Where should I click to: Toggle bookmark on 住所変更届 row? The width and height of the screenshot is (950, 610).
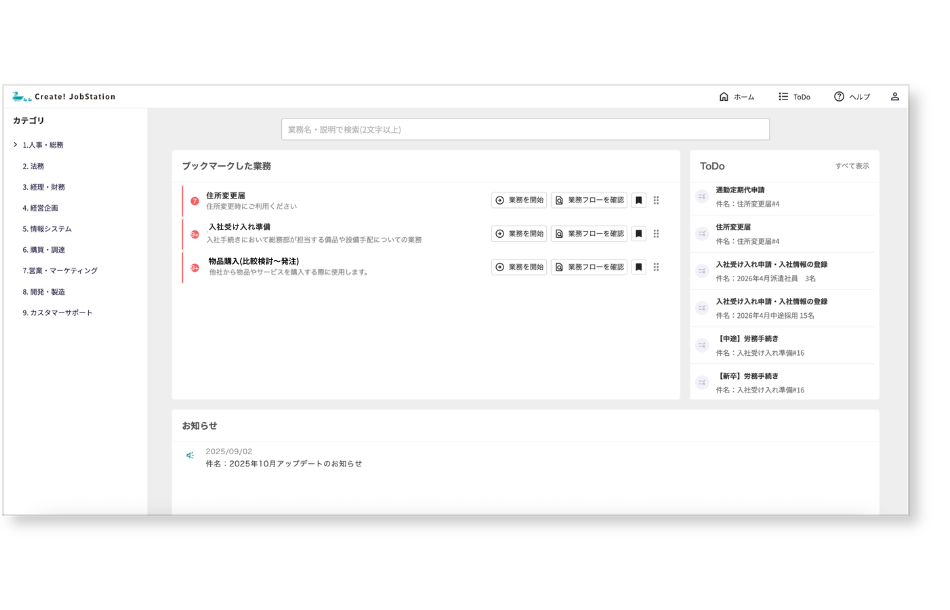639,201
